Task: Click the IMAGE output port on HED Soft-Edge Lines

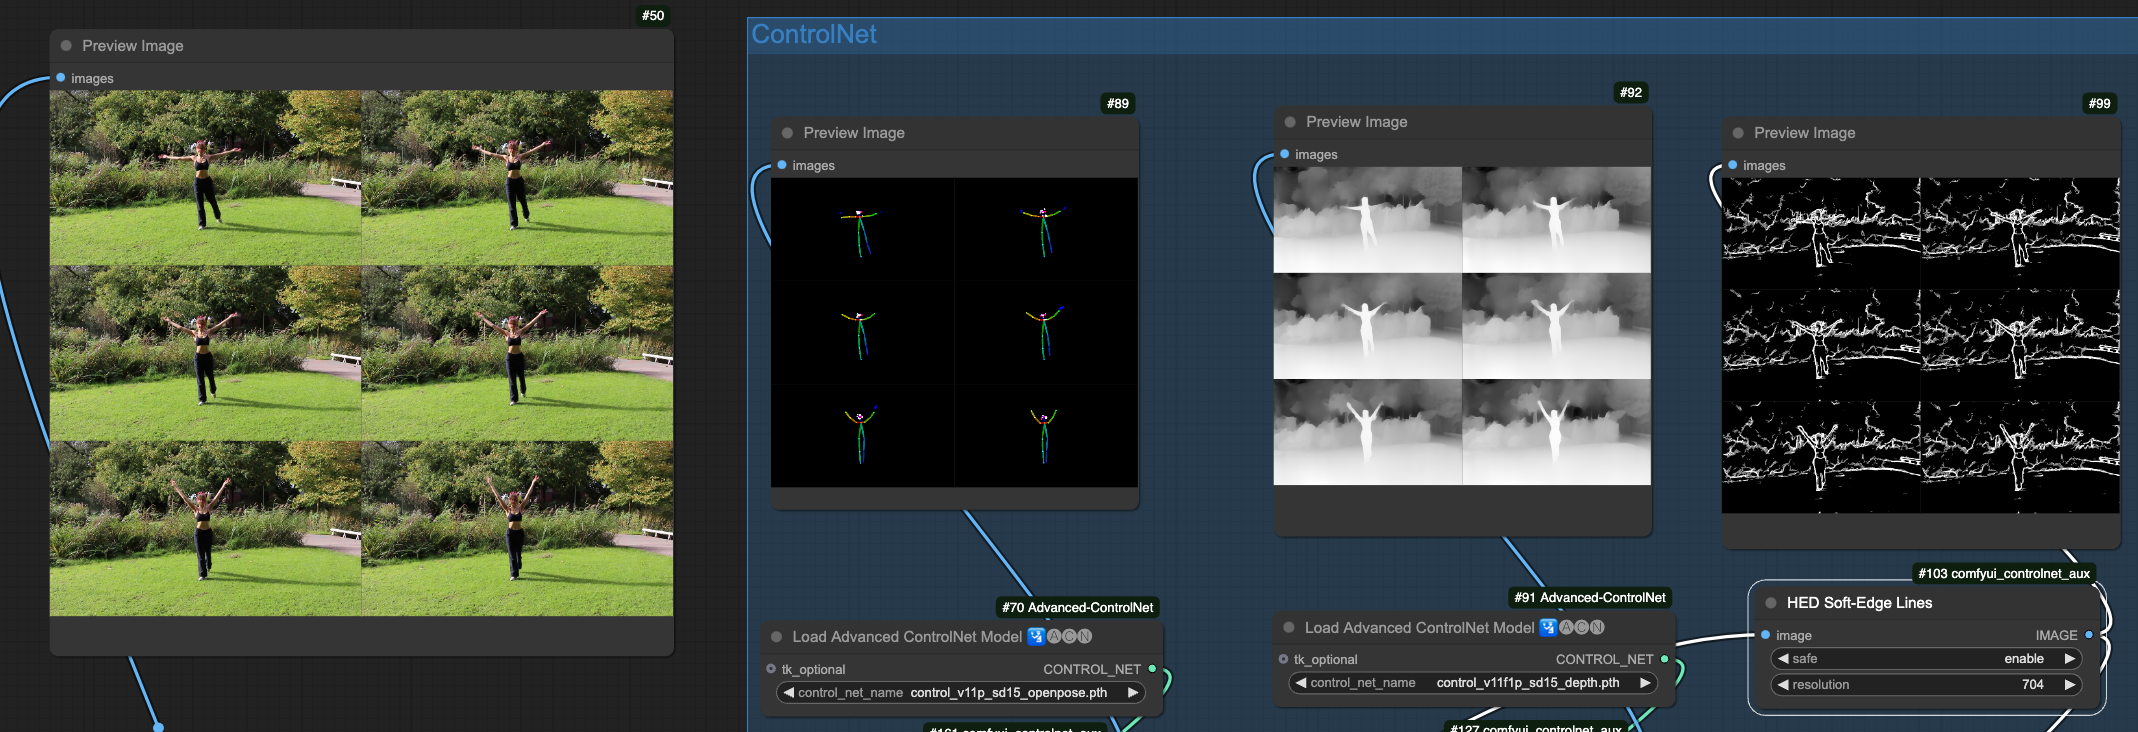Action: [2089, 635]
